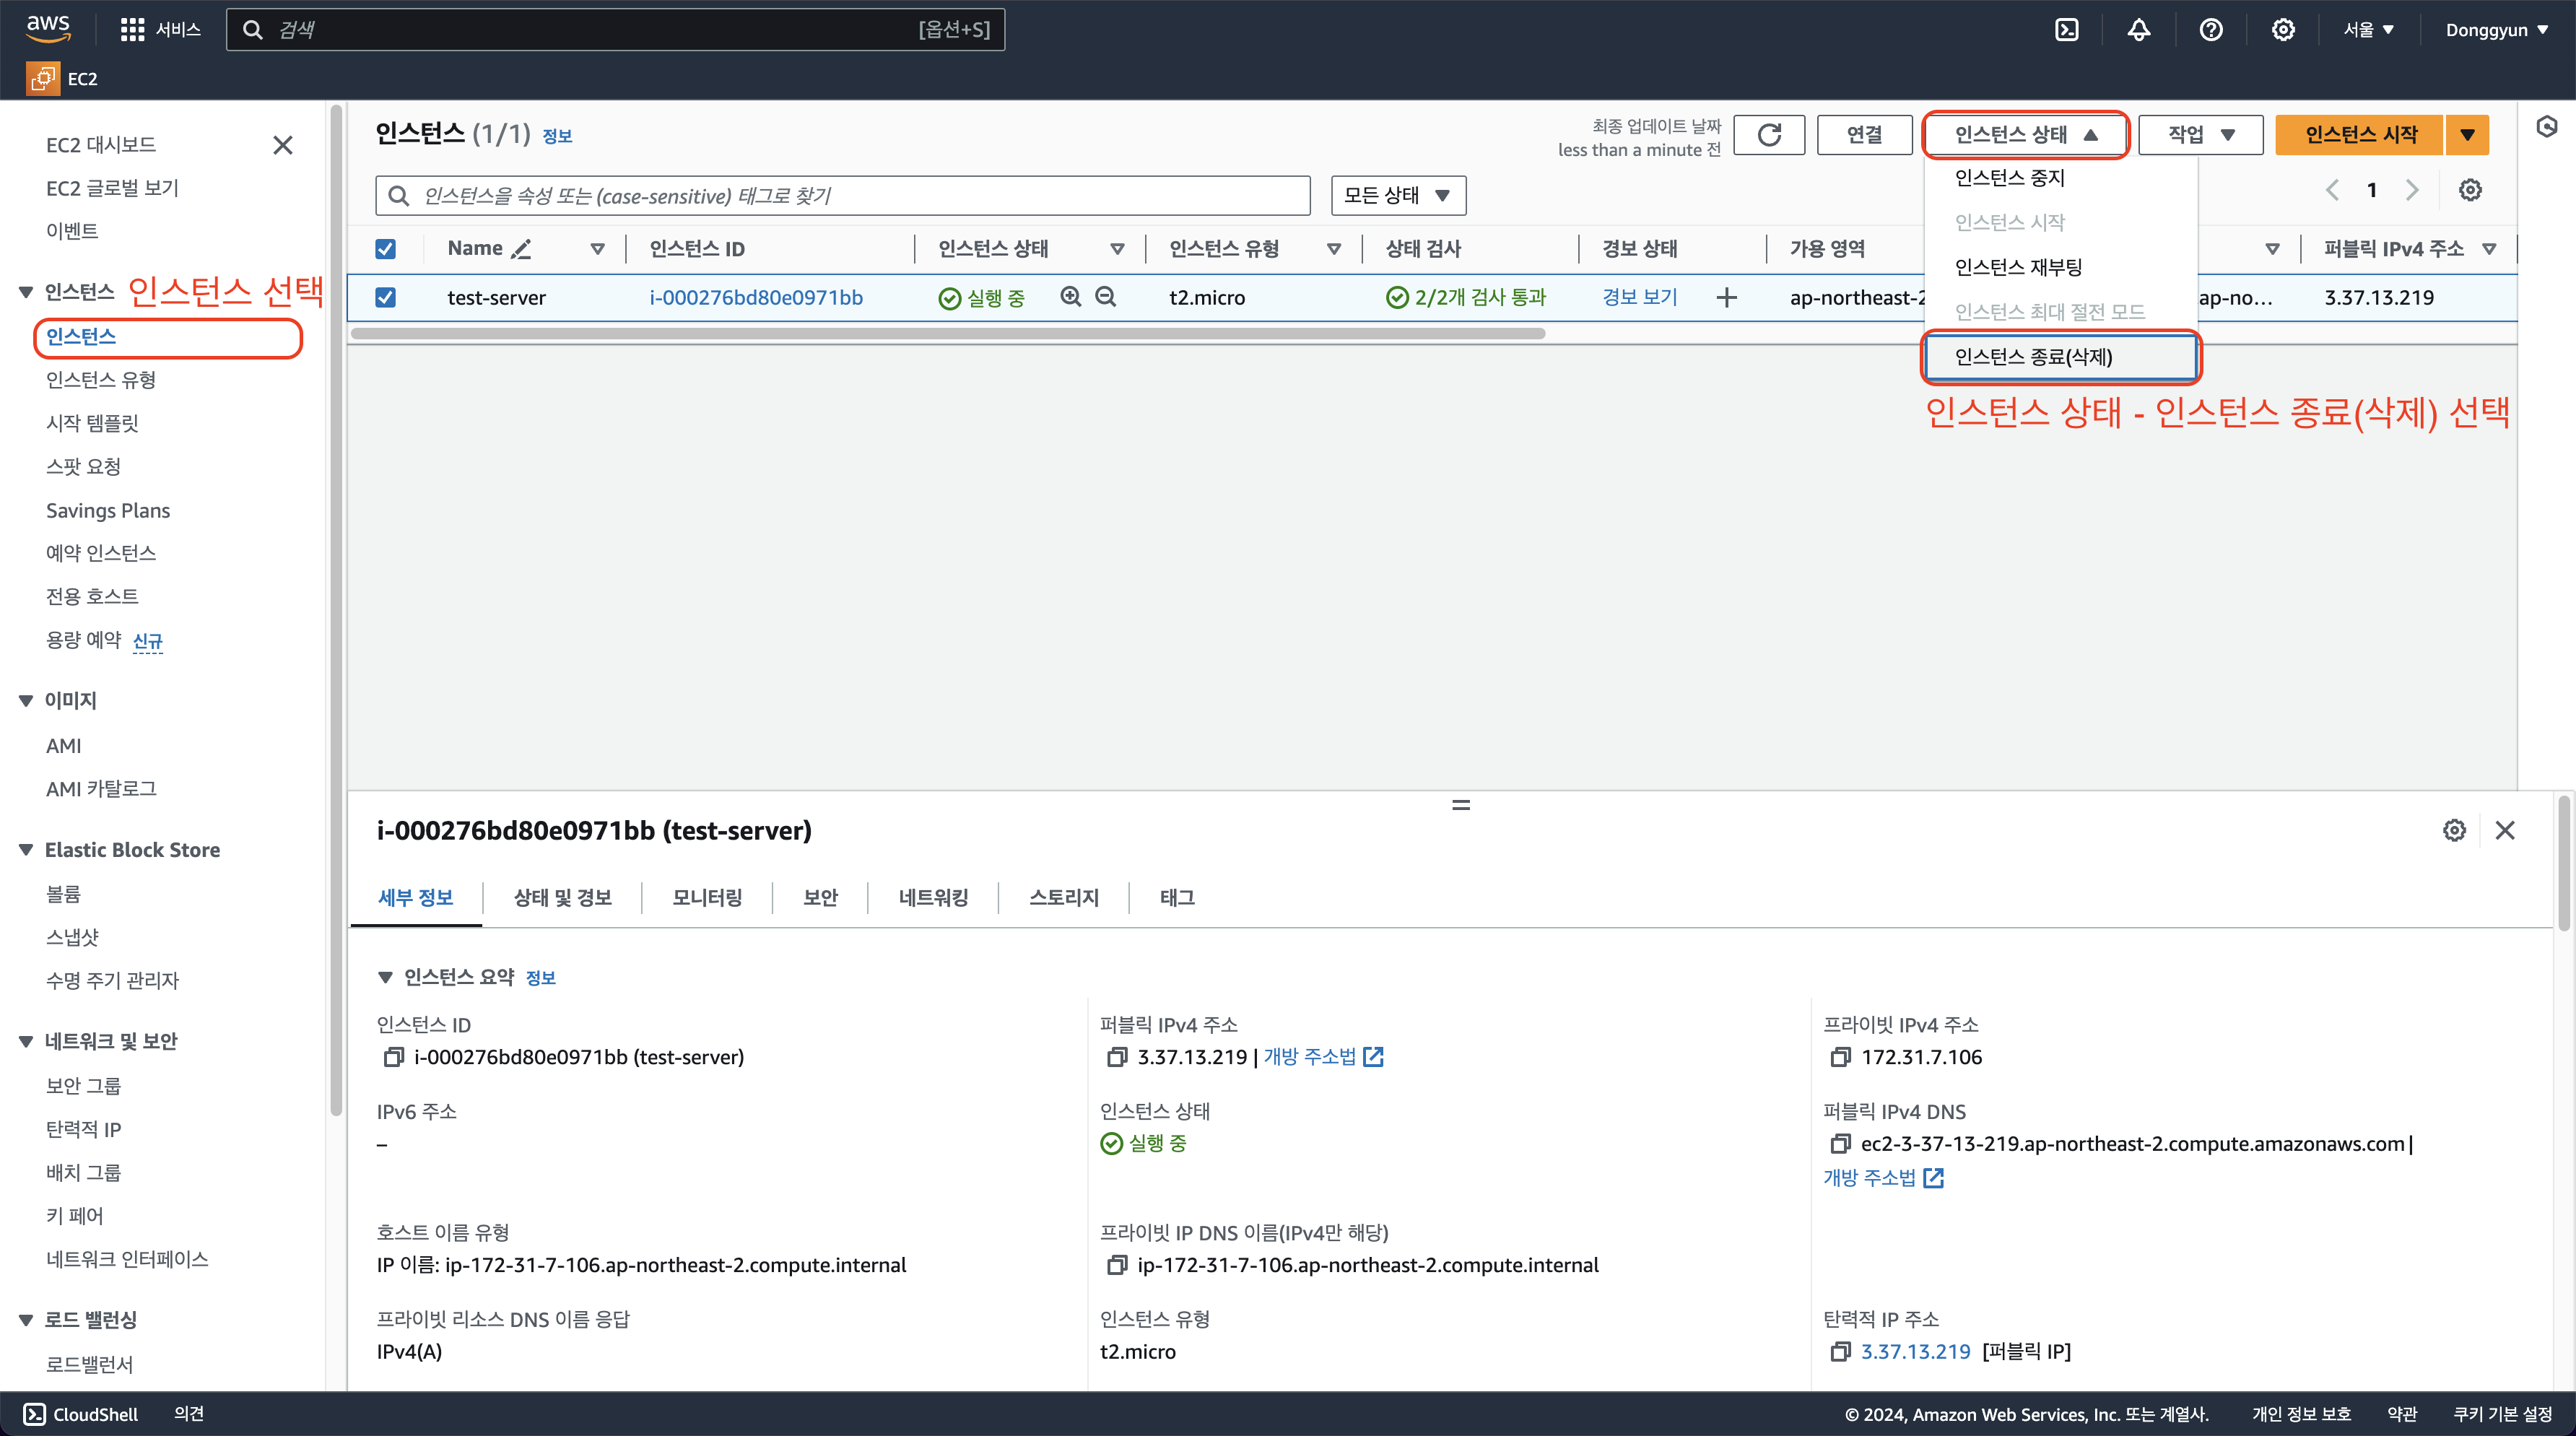Click the edit pencil icon next to Name
The image size is (2576, 1436).
[521, 249]
